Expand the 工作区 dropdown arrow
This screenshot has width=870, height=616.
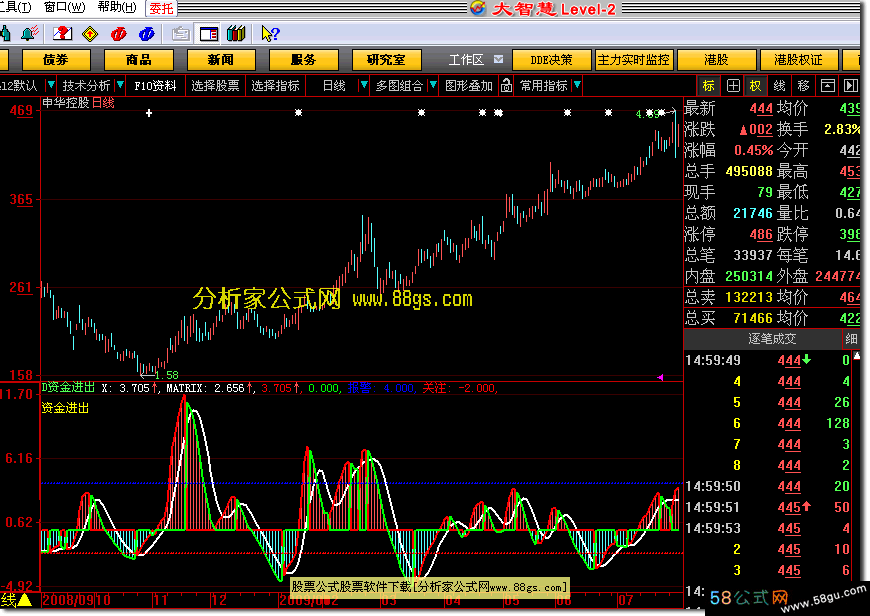[x=498, y=59]
